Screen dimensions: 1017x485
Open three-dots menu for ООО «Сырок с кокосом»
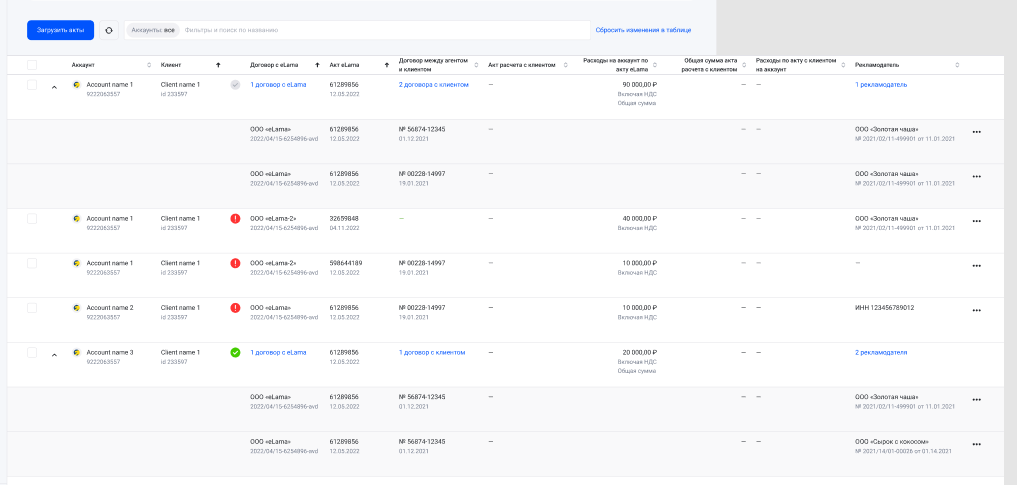976,444
